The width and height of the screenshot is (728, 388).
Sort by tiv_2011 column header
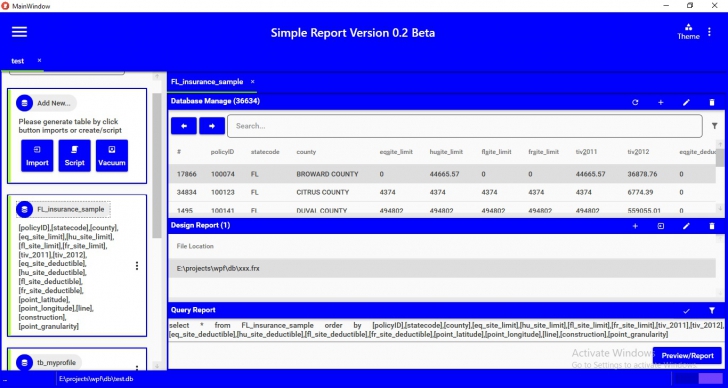point(586,152)
